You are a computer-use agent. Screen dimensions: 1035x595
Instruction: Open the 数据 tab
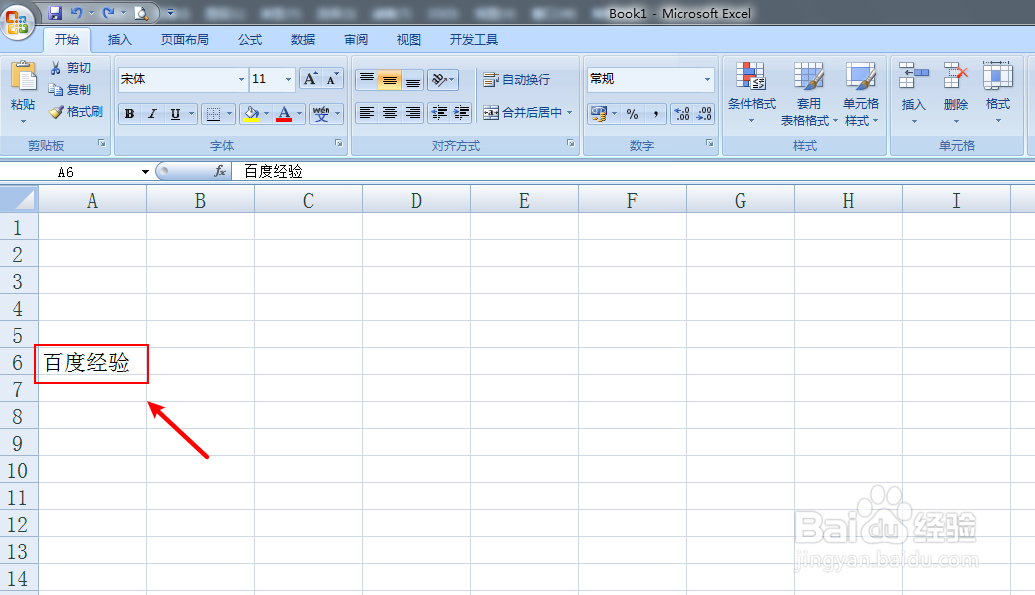point(303,40)
